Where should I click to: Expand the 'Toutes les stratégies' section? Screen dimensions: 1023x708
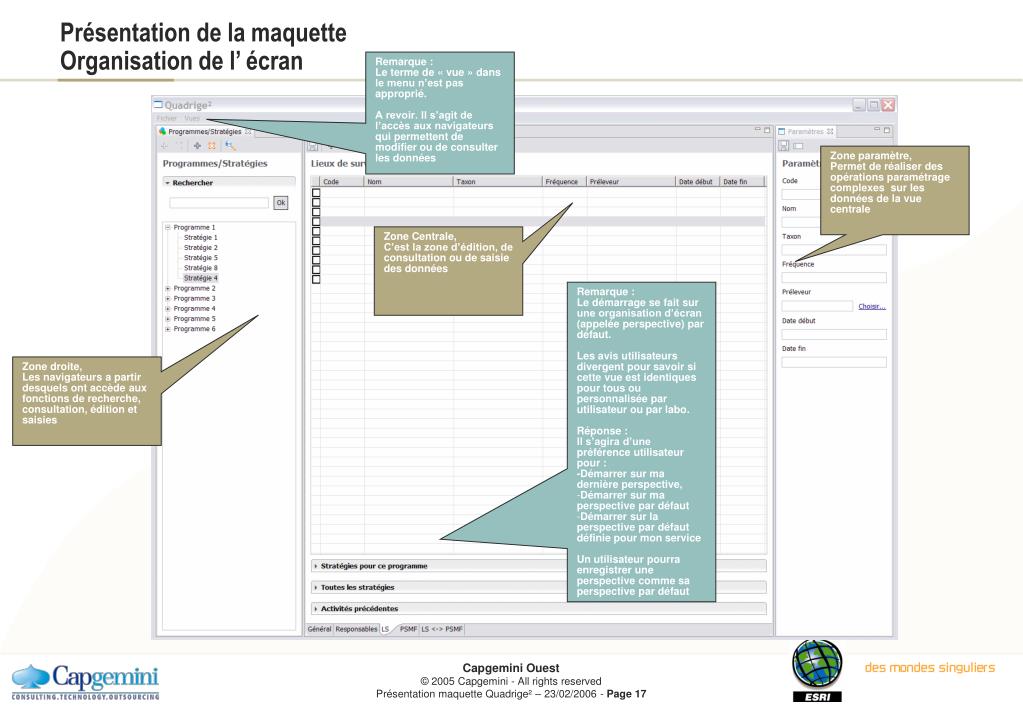tap(316, 587)
